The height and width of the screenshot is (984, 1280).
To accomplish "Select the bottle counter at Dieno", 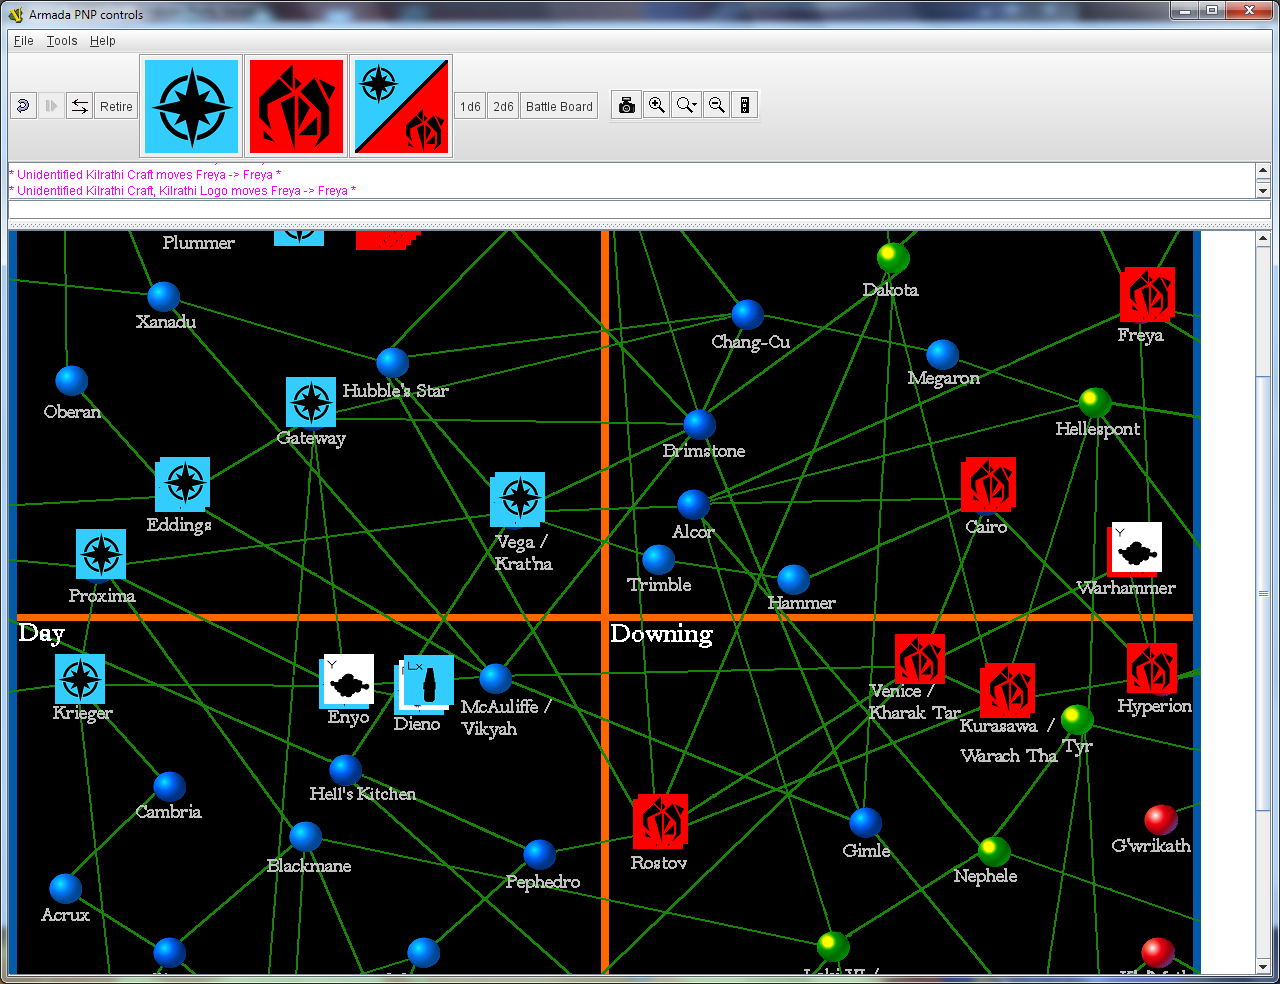I will [429, 682].
